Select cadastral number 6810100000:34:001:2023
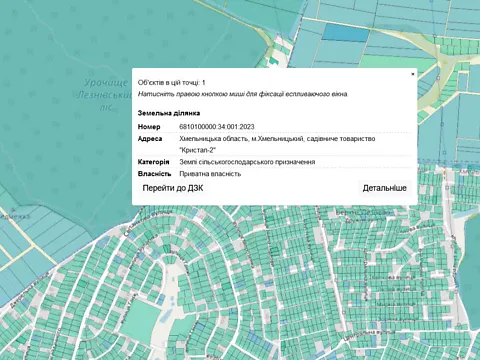Image resolution: width=480 pixels, height=360 pixels. tap(217, 127)
